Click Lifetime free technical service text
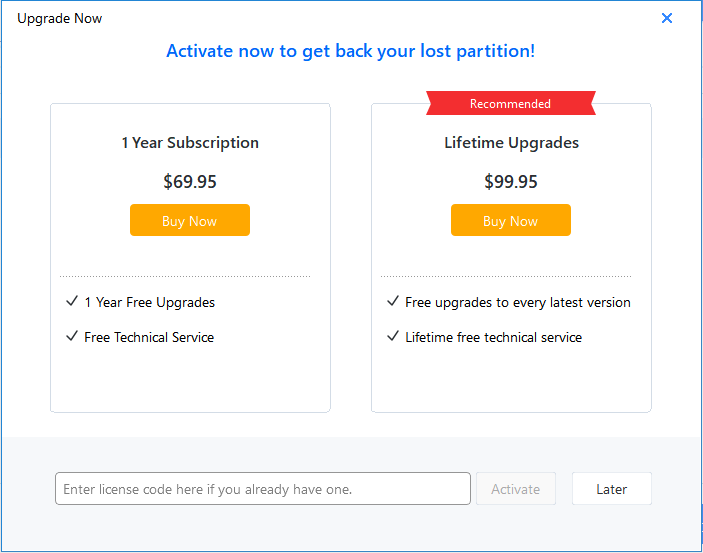 (493, 337)
